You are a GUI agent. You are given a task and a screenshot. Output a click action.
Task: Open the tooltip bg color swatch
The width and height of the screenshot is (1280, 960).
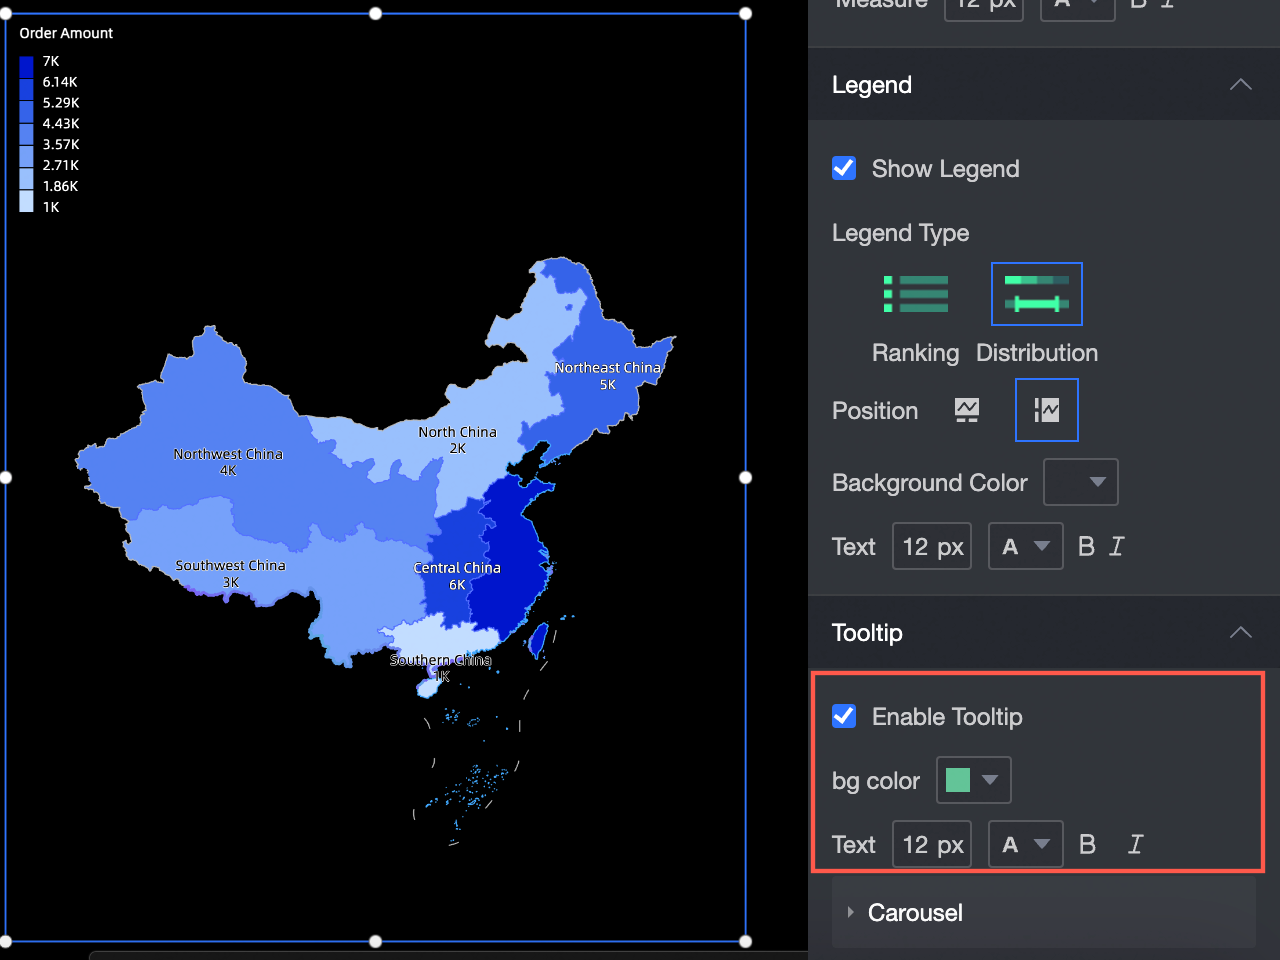pyautogui.click(x=973, y=780)
